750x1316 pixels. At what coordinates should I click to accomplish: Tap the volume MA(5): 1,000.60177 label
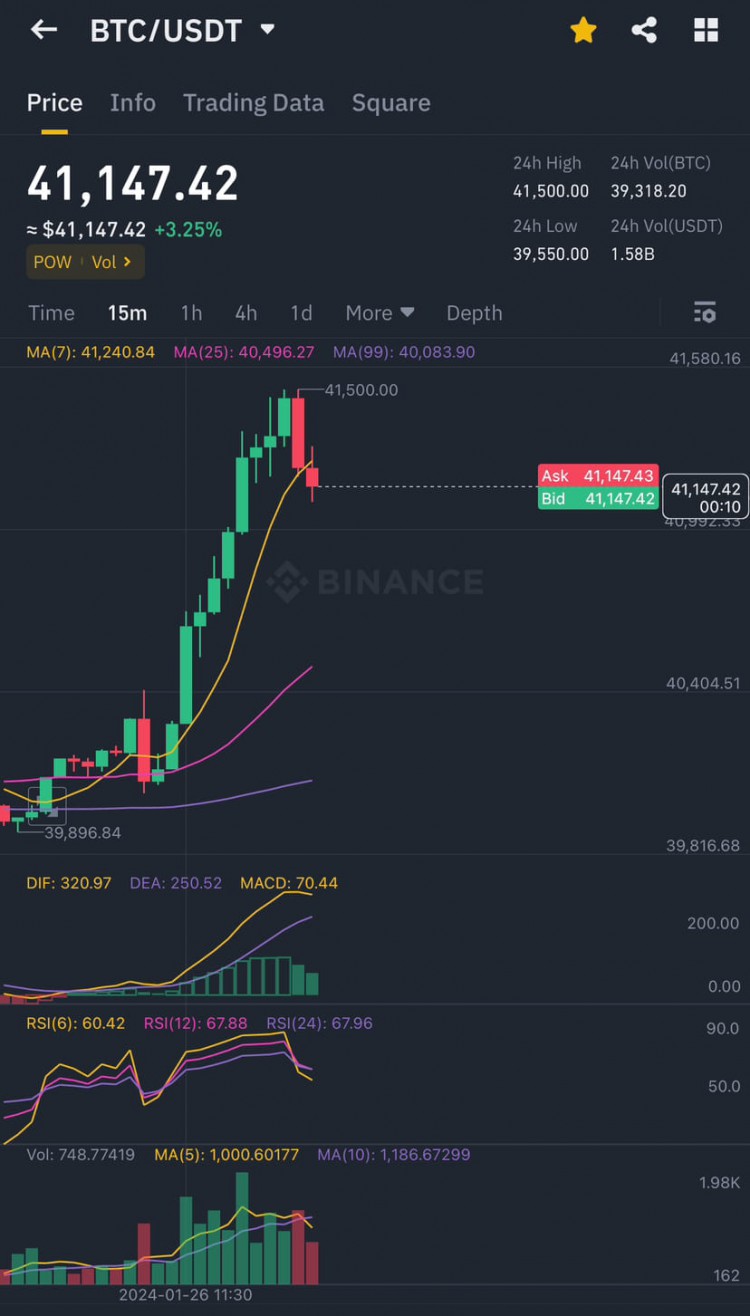click(x=227, y=1155)
